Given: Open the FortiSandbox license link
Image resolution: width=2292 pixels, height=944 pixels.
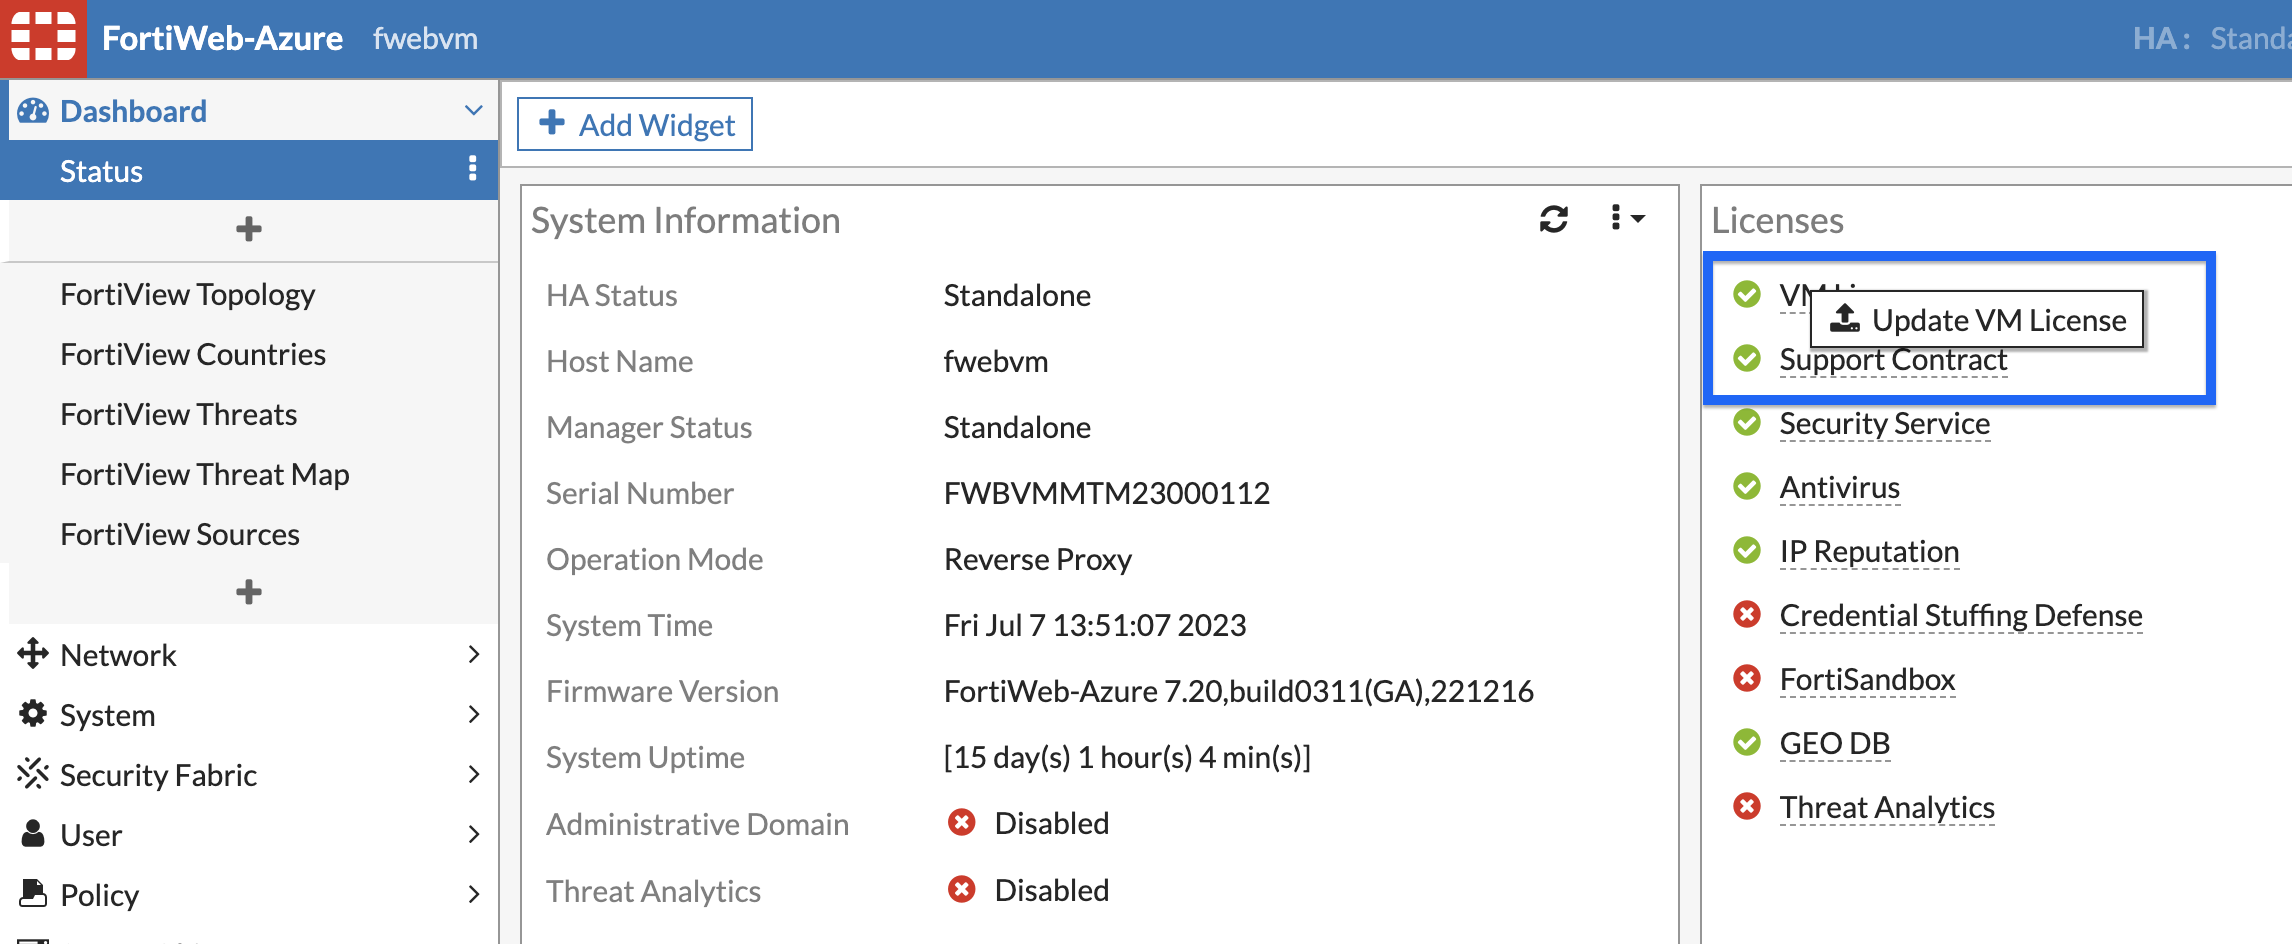Looking at the screenshot, I should pyautogui.click(x=1867, y=679).
